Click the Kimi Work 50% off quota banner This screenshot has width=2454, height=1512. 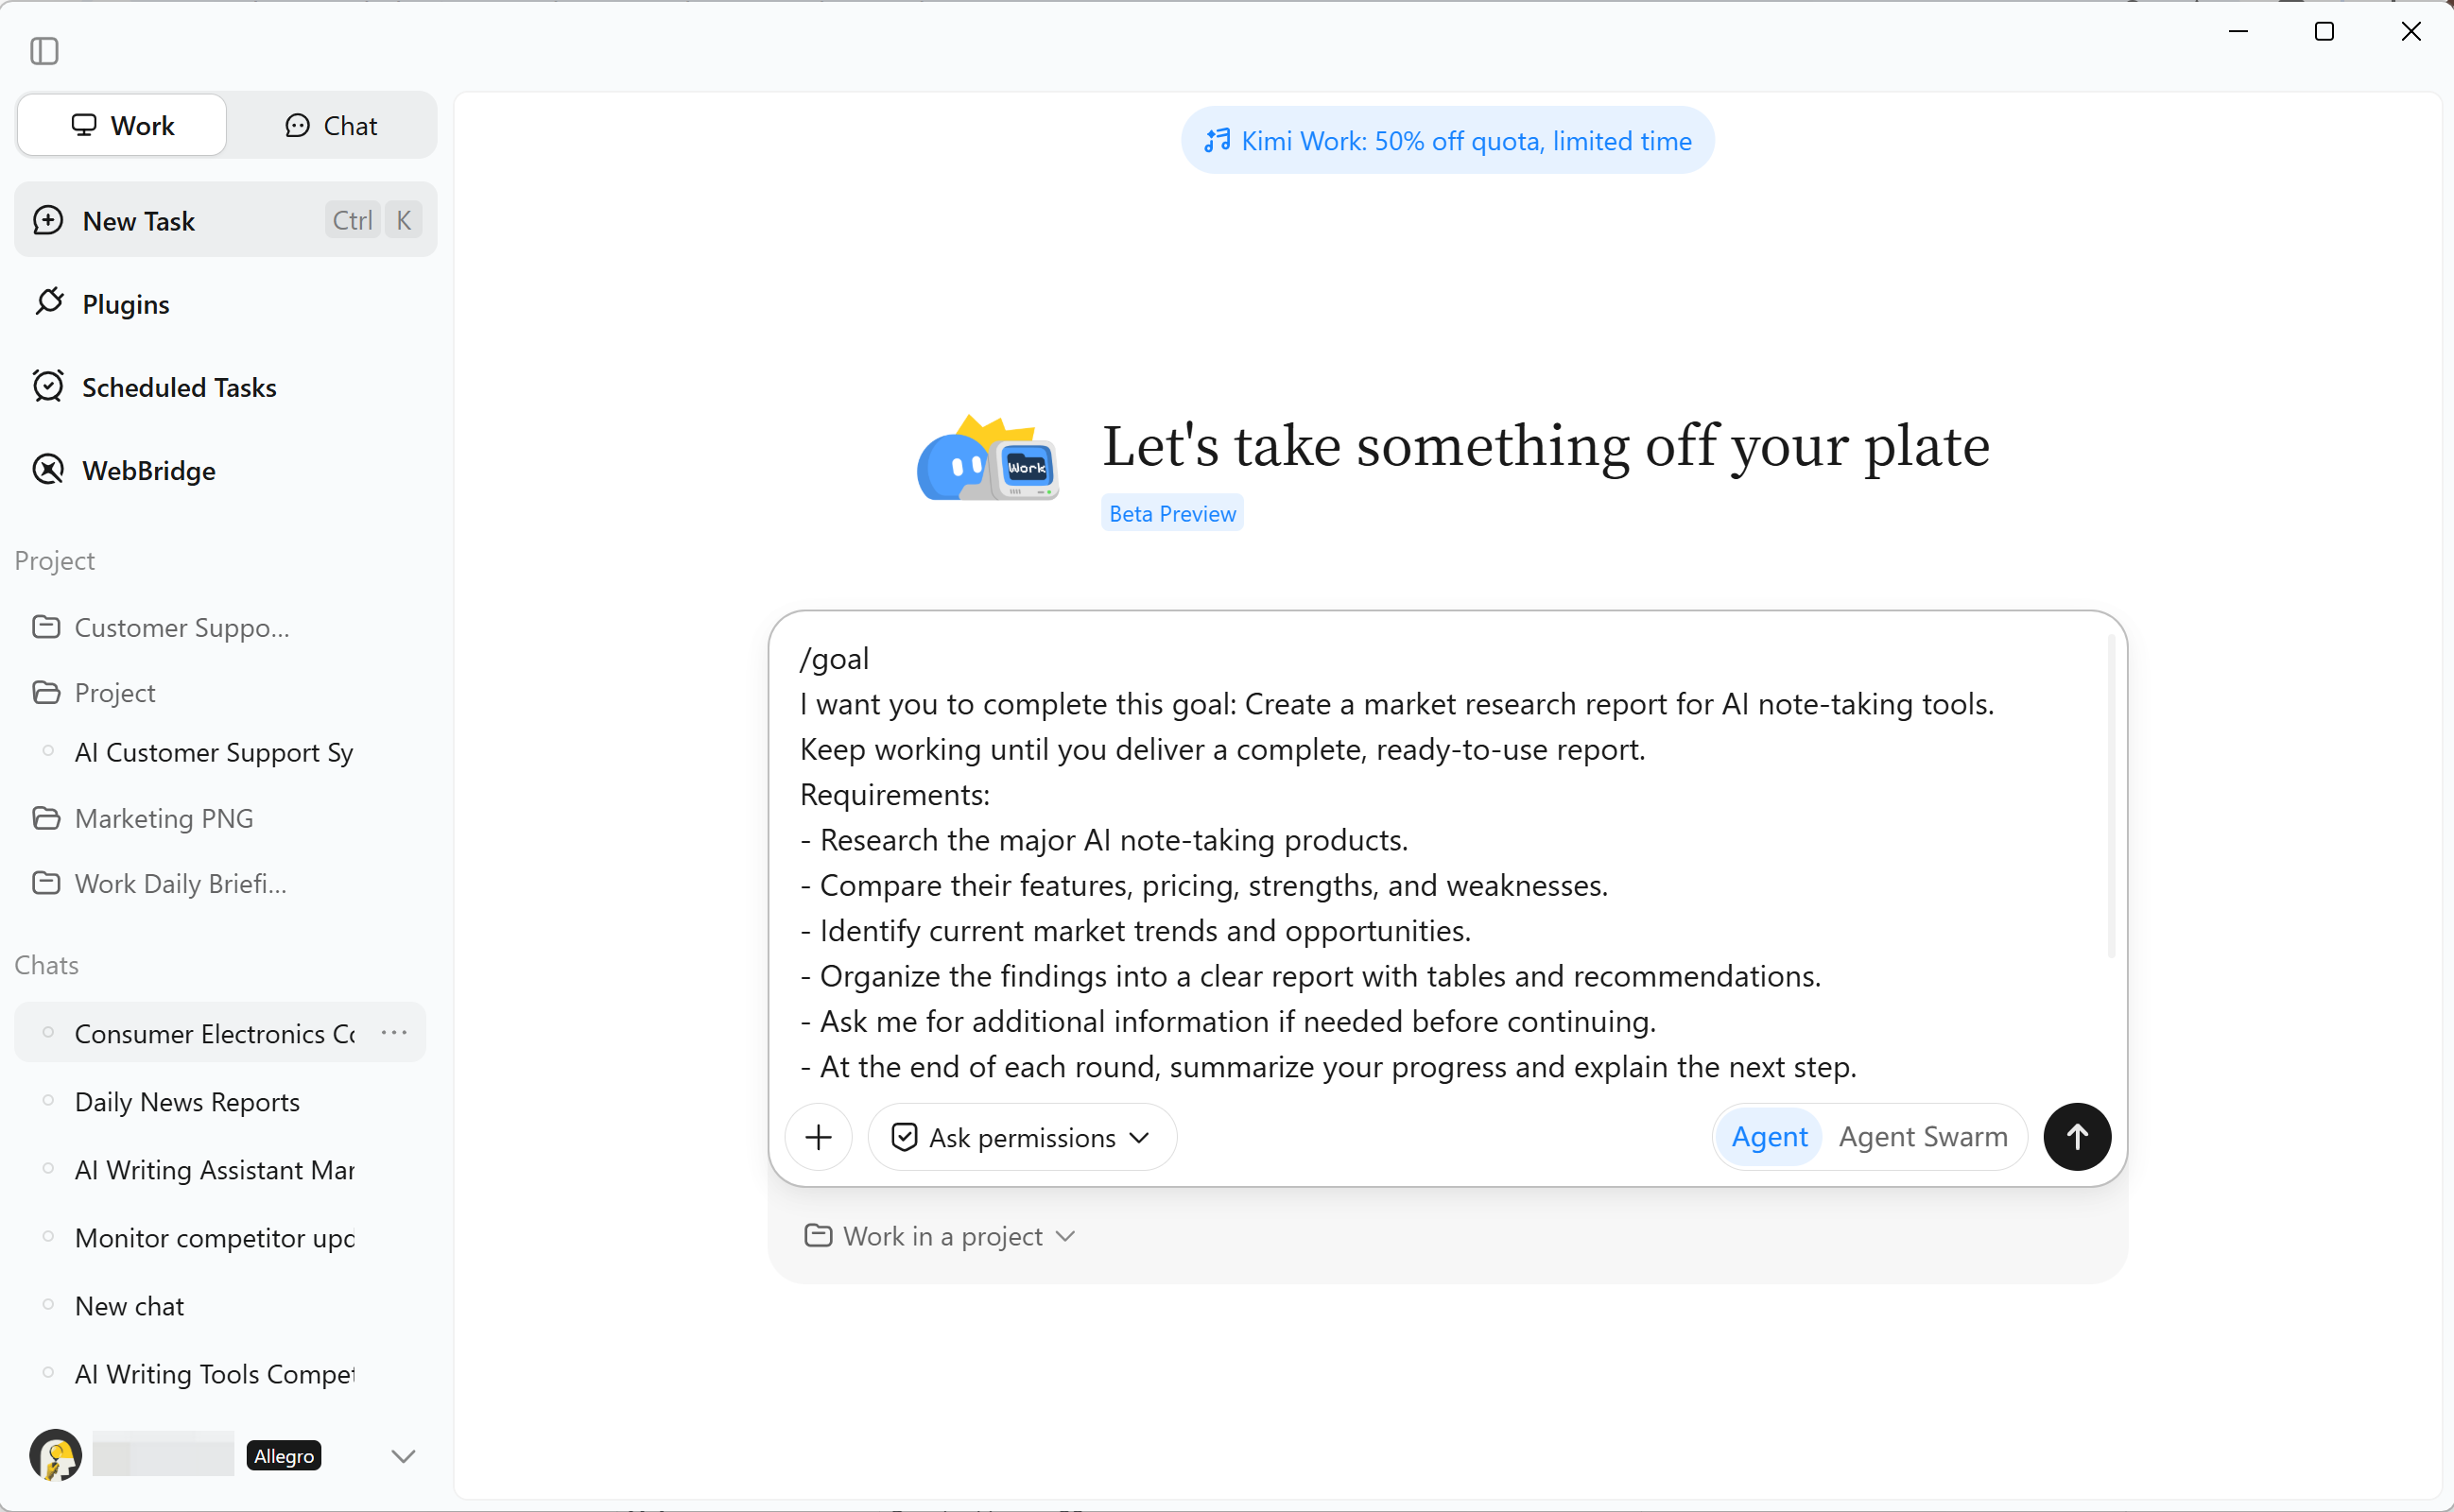click(x=1447, y=141)
